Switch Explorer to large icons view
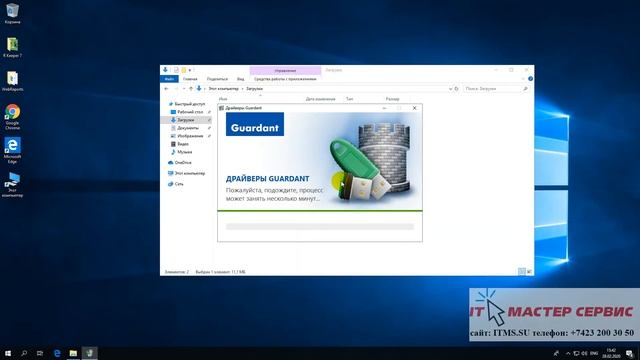 click(529, 271)
